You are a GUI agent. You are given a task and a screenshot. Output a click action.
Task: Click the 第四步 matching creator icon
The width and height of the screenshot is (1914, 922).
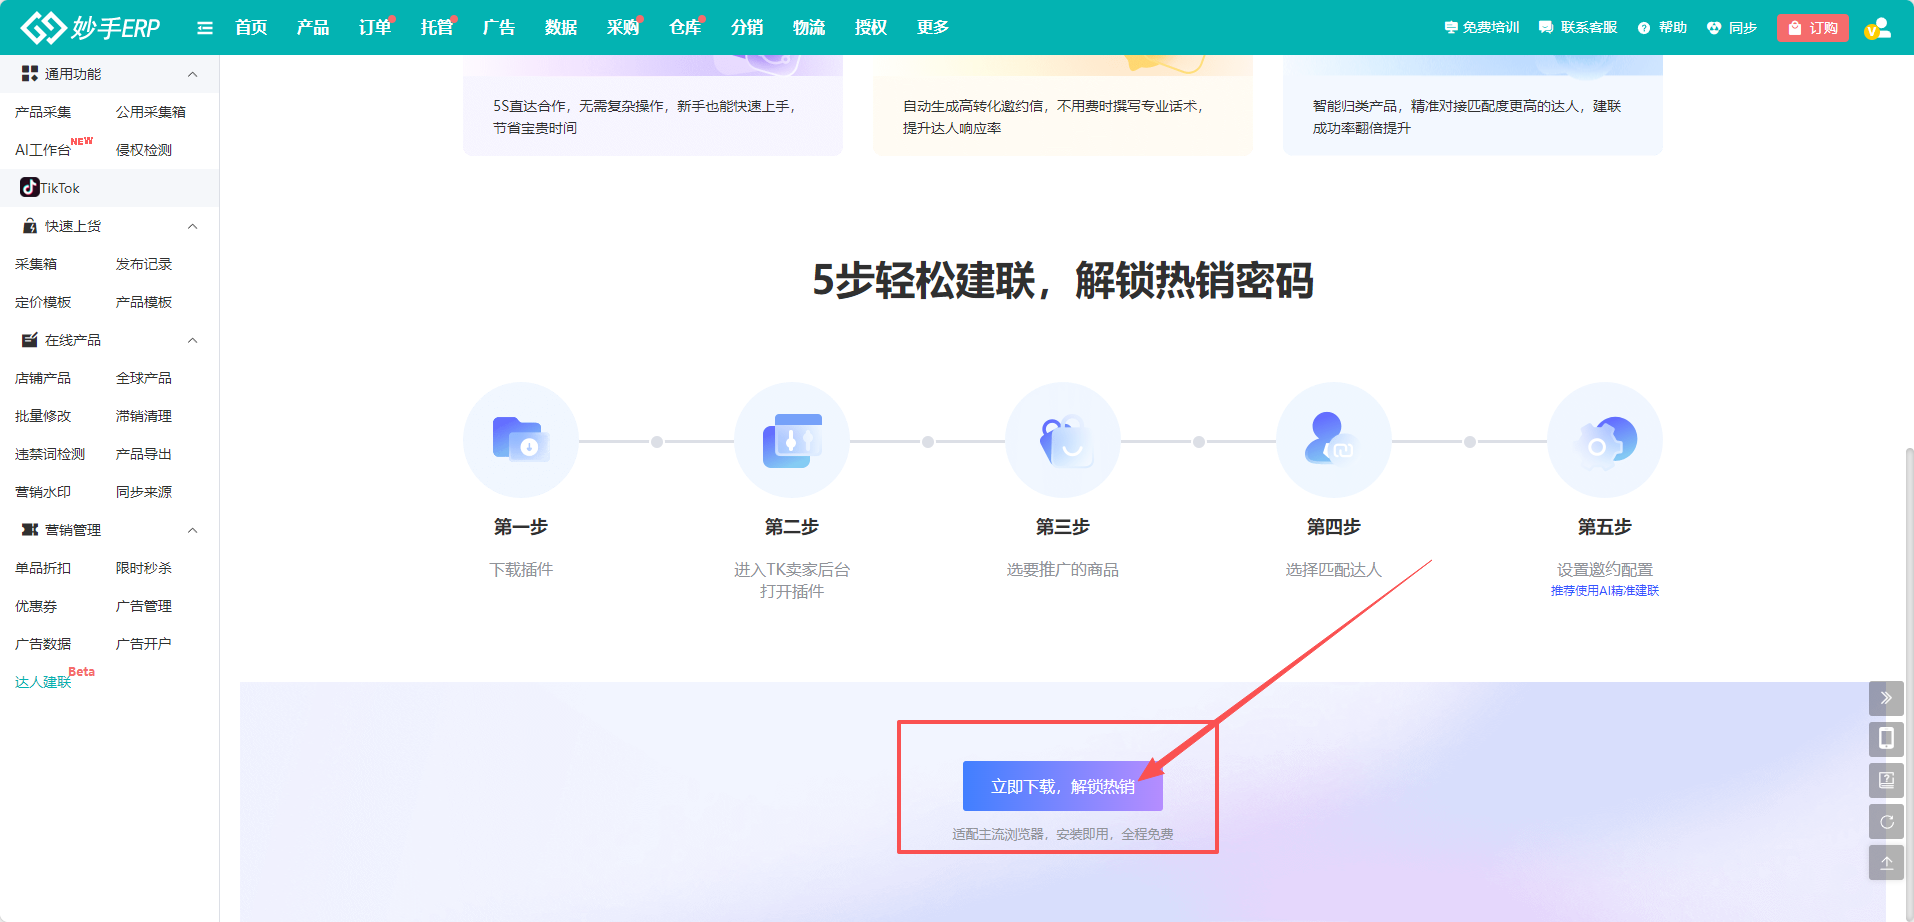1334,440
